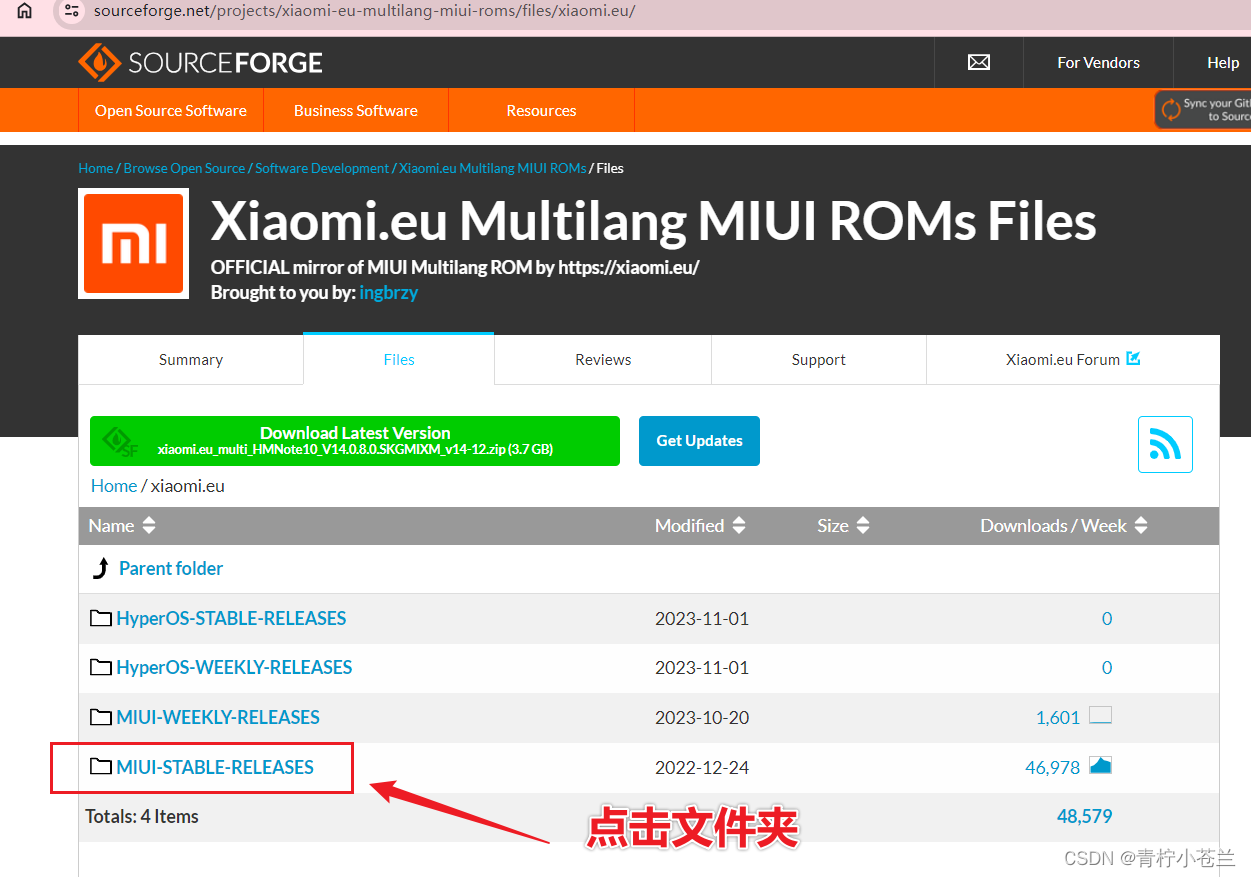Open the Business Software menu
Screen dimensions: 1251x877
coord(356,110)
